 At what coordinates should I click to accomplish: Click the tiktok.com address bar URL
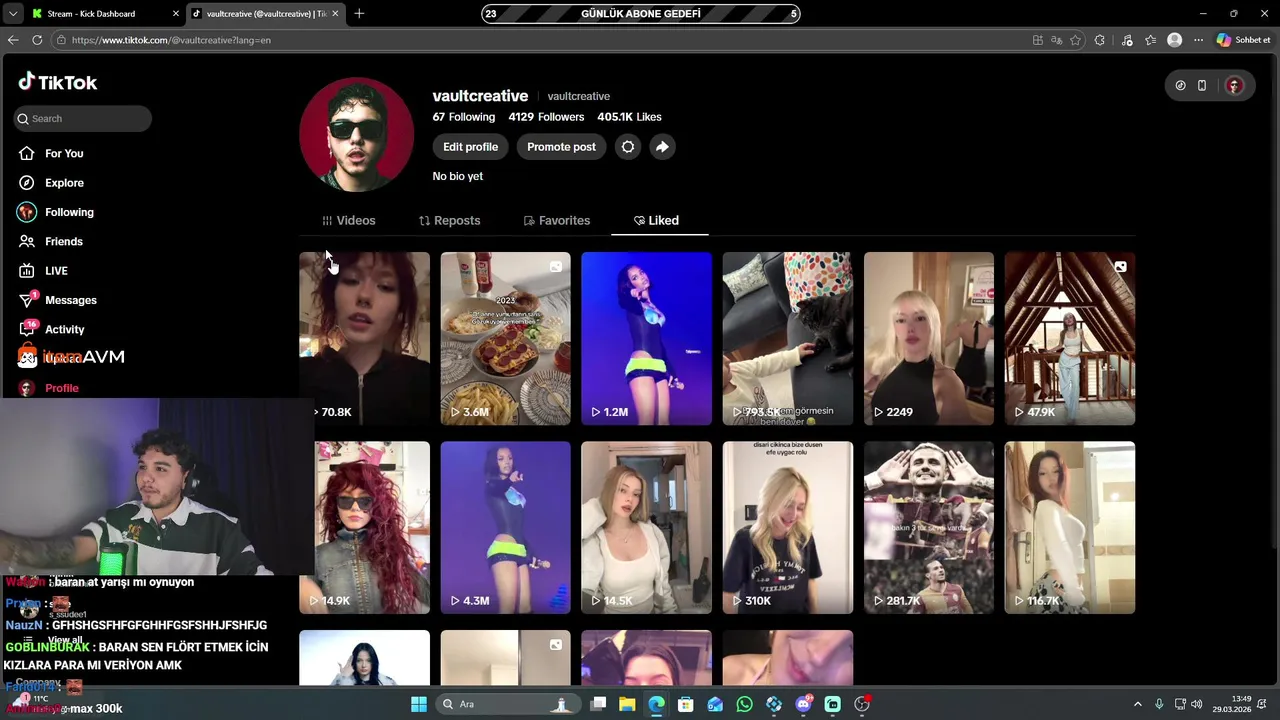click(x=171, y=40)
